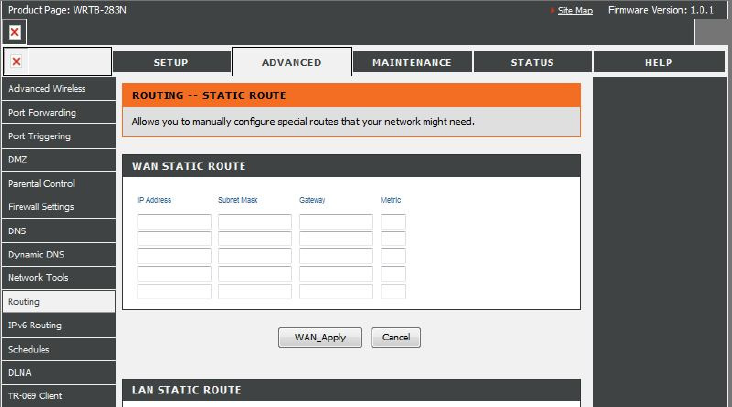This screenshot has width=732, height=407.
Task: Select third row IP Address field
Action: pyautogui.click(x=174, y=256)
